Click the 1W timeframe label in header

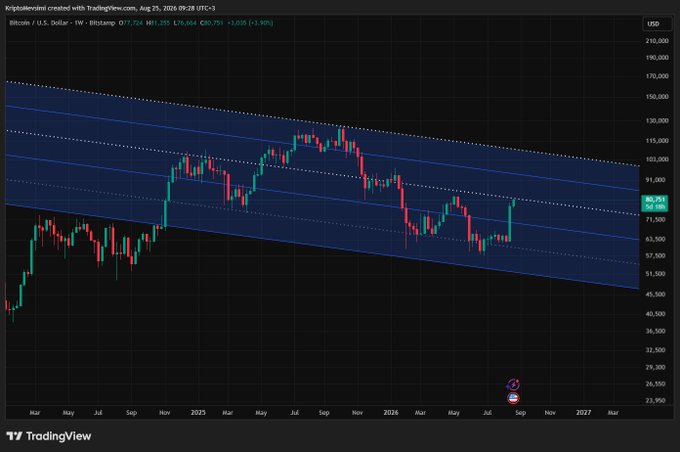[x=78, y=23]
